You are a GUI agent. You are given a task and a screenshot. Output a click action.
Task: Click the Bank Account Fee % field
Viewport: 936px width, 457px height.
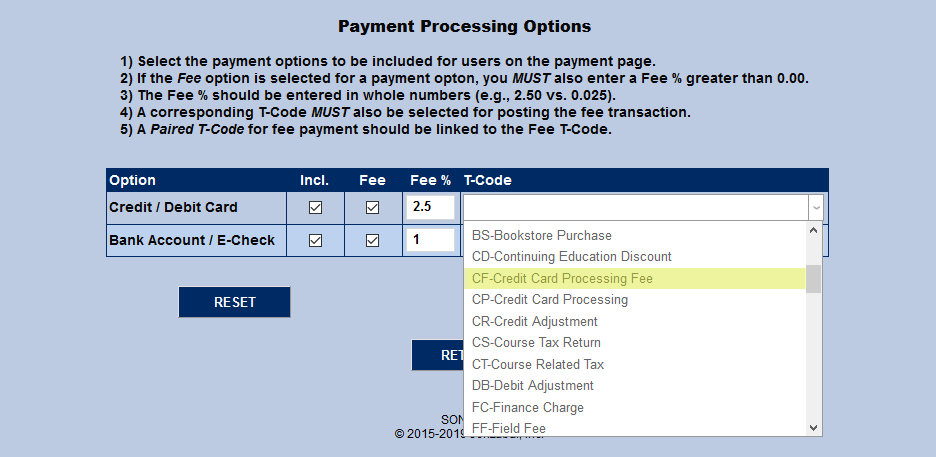coord(430,240)
